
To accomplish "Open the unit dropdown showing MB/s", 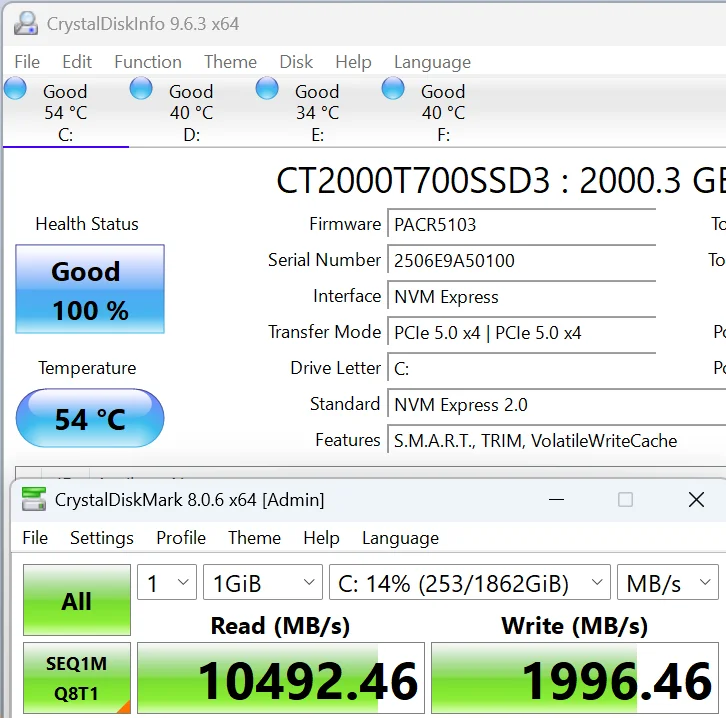I will point(668,582).
